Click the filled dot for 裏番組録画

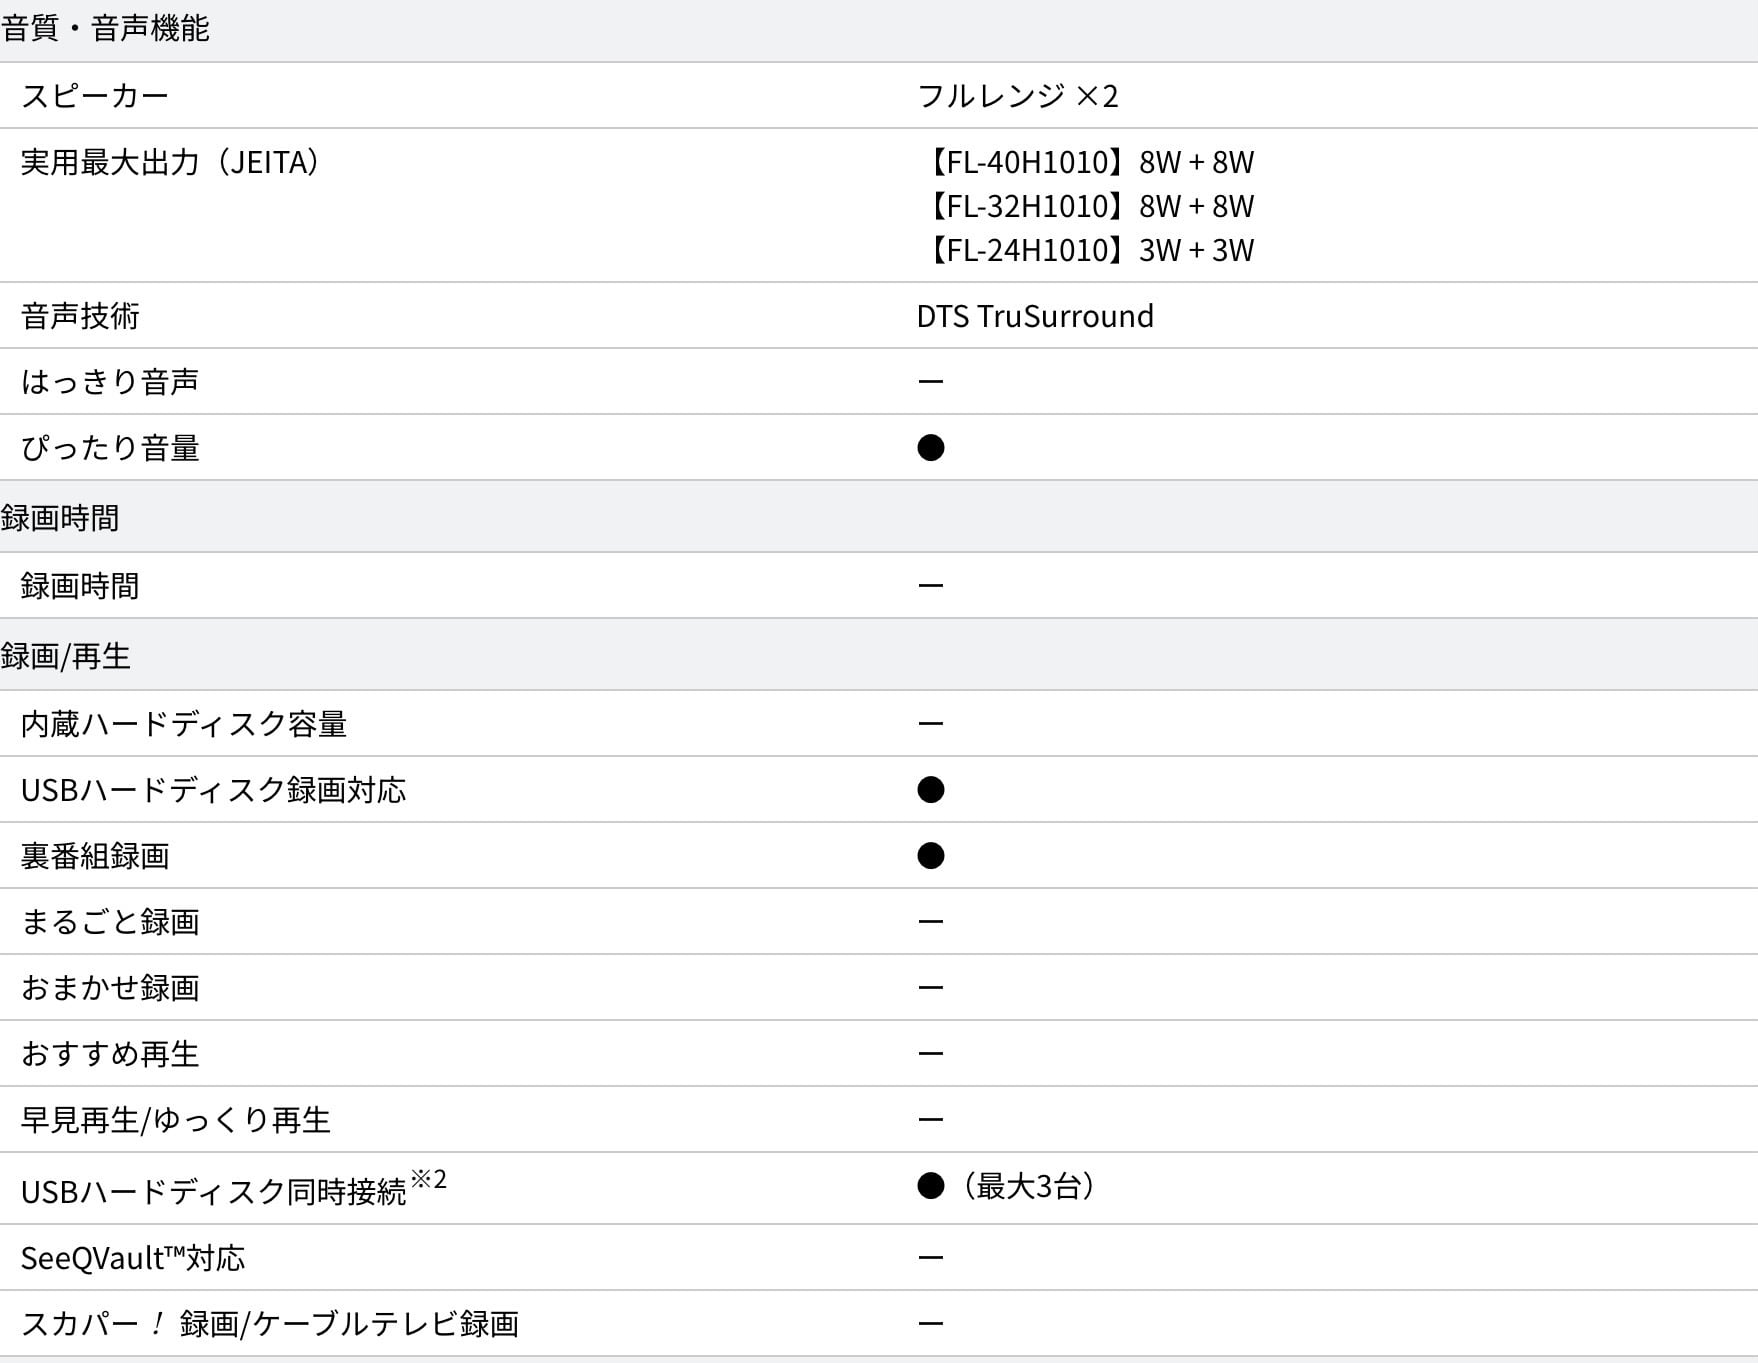[x=930, y=855]
